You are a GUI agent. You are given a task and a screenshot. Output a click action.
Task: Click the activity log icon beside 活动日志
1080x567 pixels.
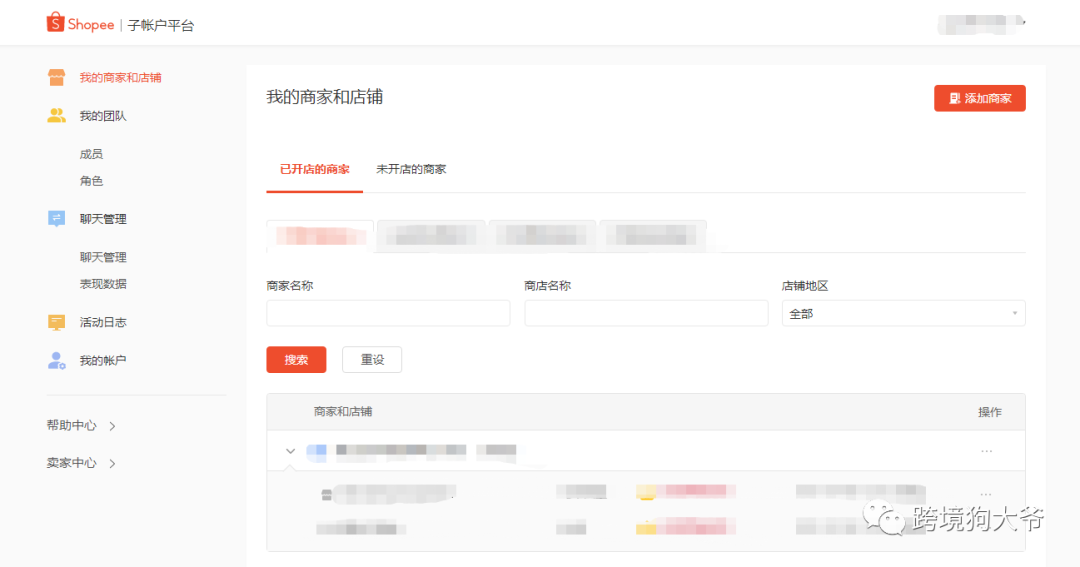point(56,322)
